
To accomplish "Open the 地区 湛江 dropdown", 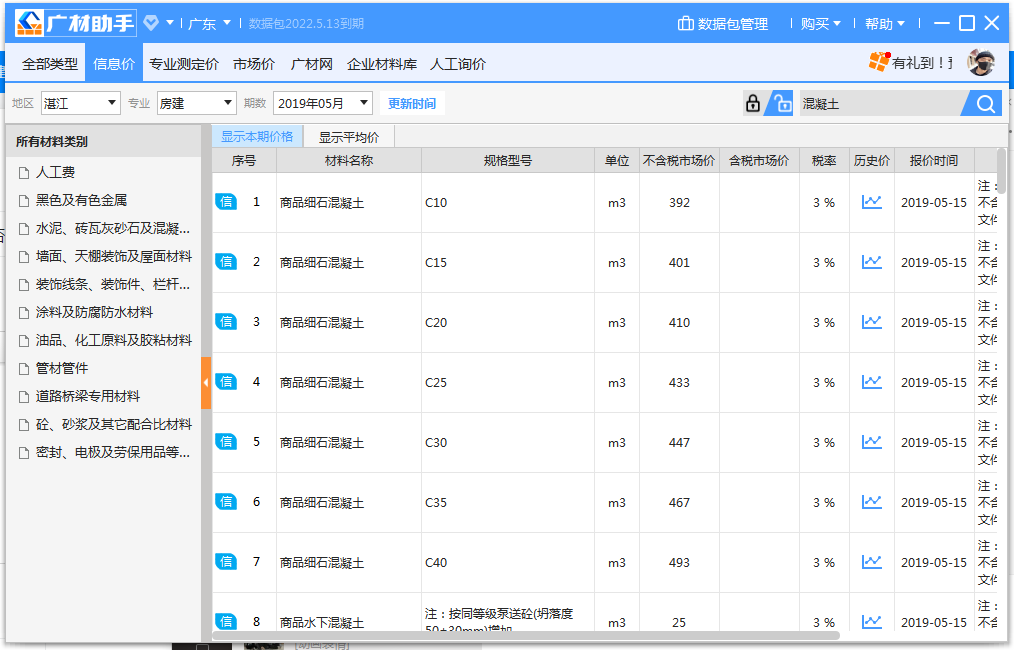I will click(80, 103).
